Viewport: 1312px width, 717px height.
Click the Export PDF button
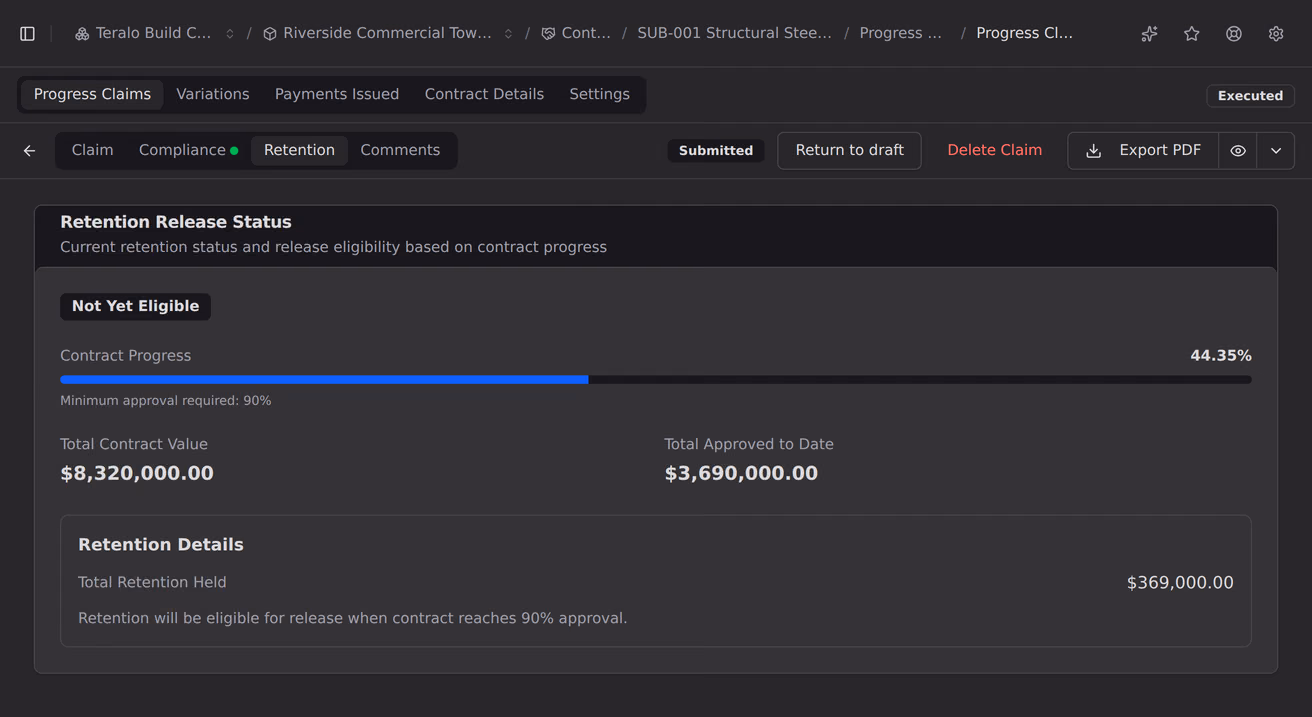point(1143,151)
